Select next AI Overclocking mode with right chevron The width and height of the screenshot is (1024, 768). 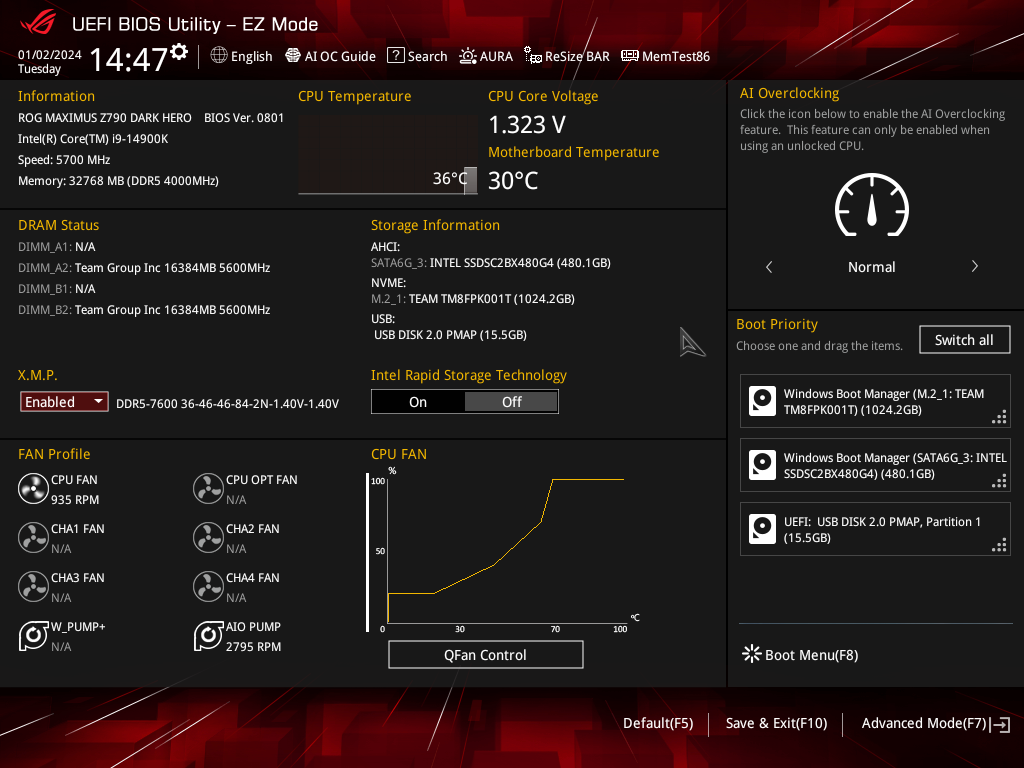pyautogui.click(x=974, y=266)
